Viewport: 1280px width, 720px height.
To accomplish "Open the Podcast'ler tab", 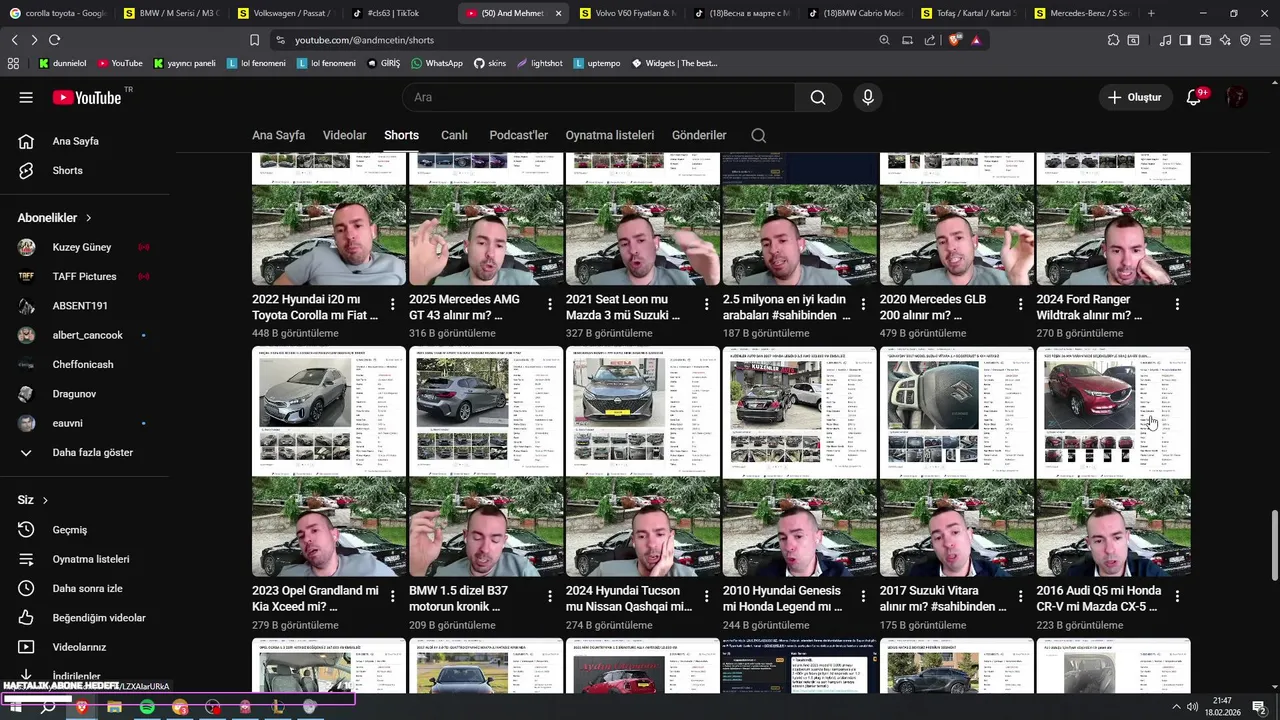I will pyautogui.click(x=518, y=135).
